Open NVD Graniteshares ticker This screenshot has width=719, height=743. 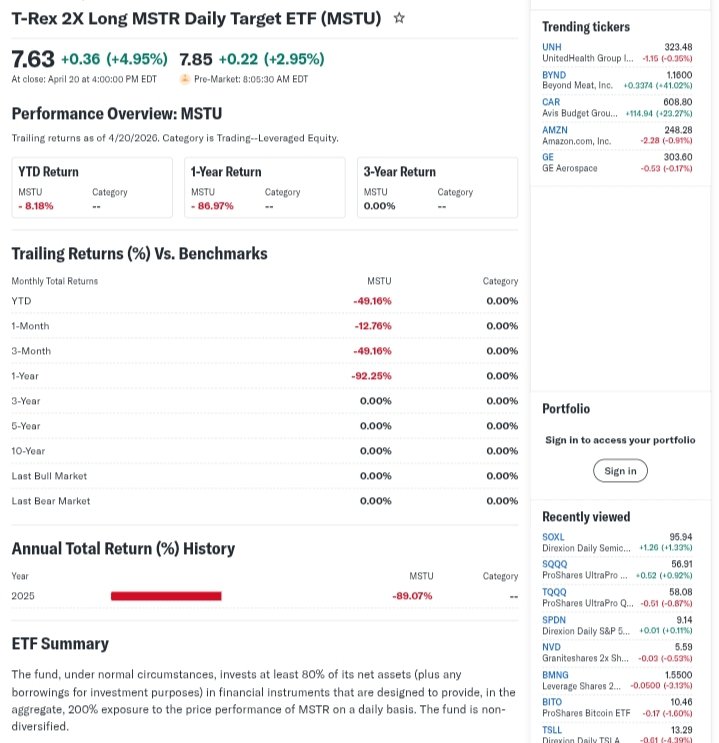[x=551, y=647]
